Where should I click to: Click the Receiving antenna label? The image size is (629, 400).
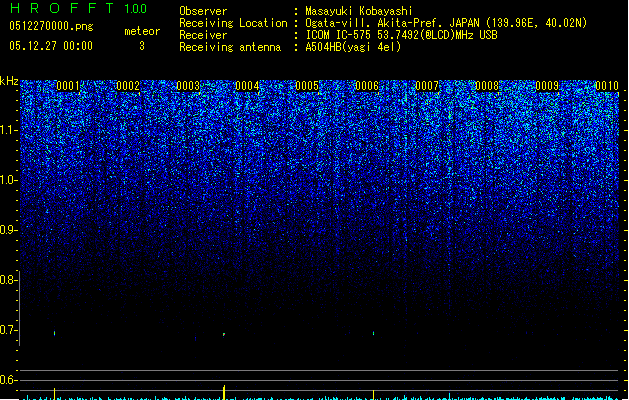click(230, 47)
